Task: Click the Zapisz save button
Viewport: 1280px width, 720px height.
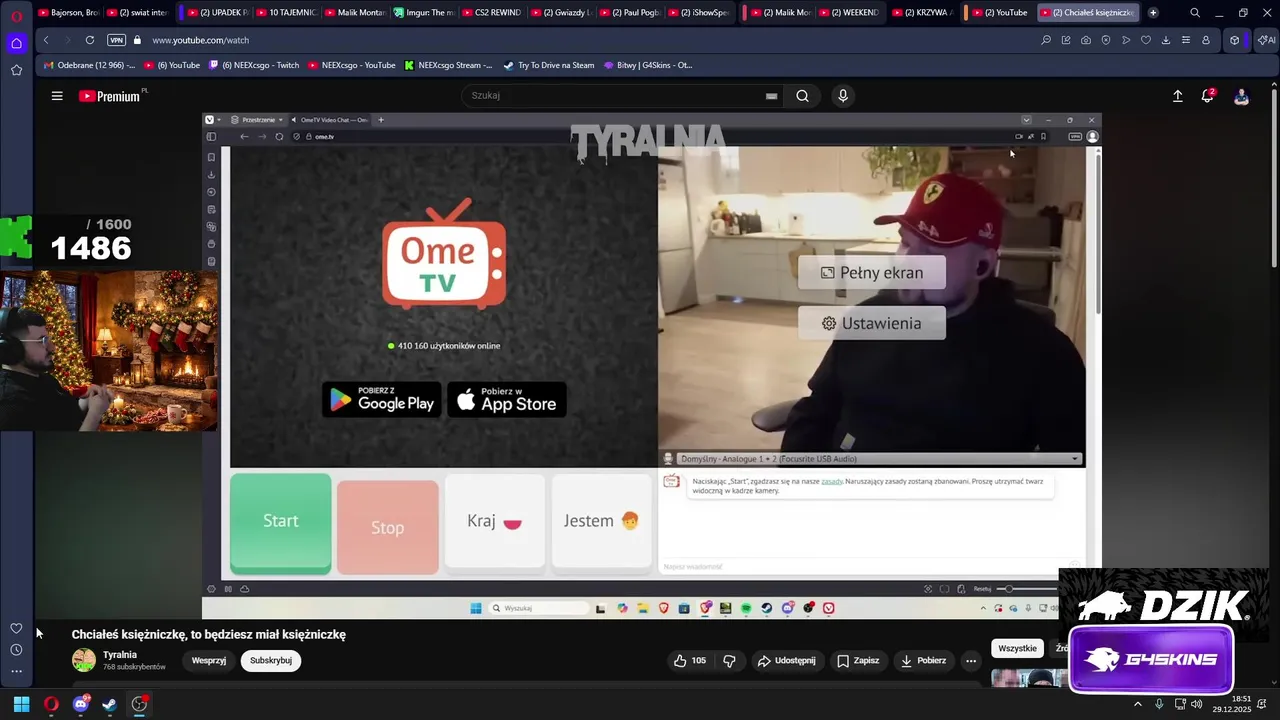Action: (x=858, y=660)
